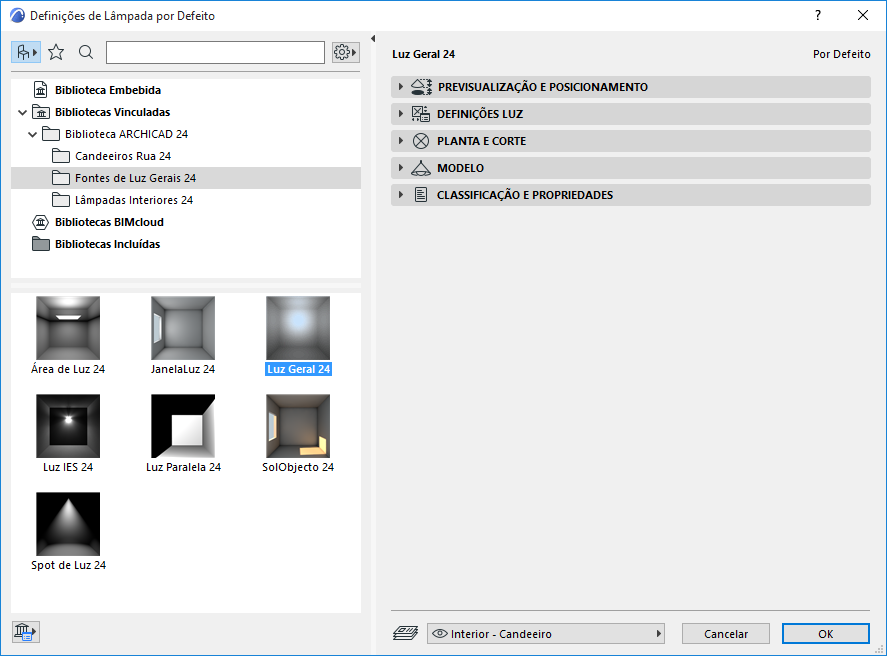Click Candeeiros Rua 24 folder icon

pos(61,156)
